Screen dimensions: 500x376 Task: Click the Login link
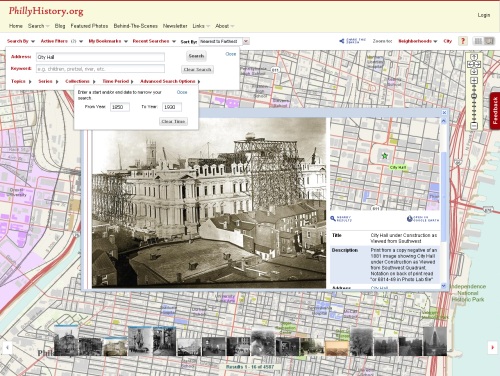484,15
